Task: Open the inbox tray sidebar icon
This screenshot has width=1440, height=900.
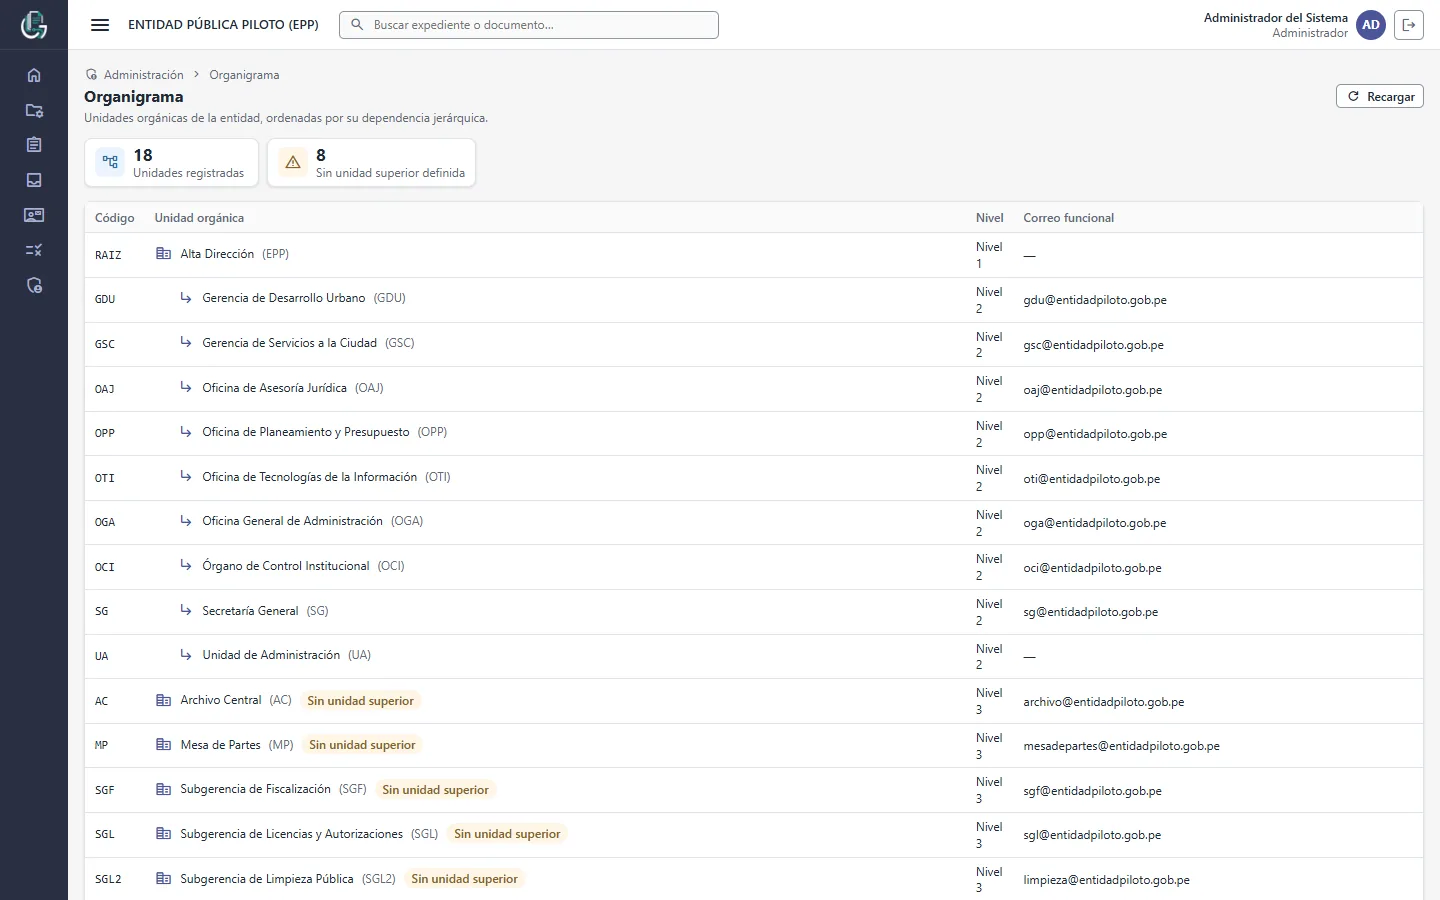Action: point(34,180)
